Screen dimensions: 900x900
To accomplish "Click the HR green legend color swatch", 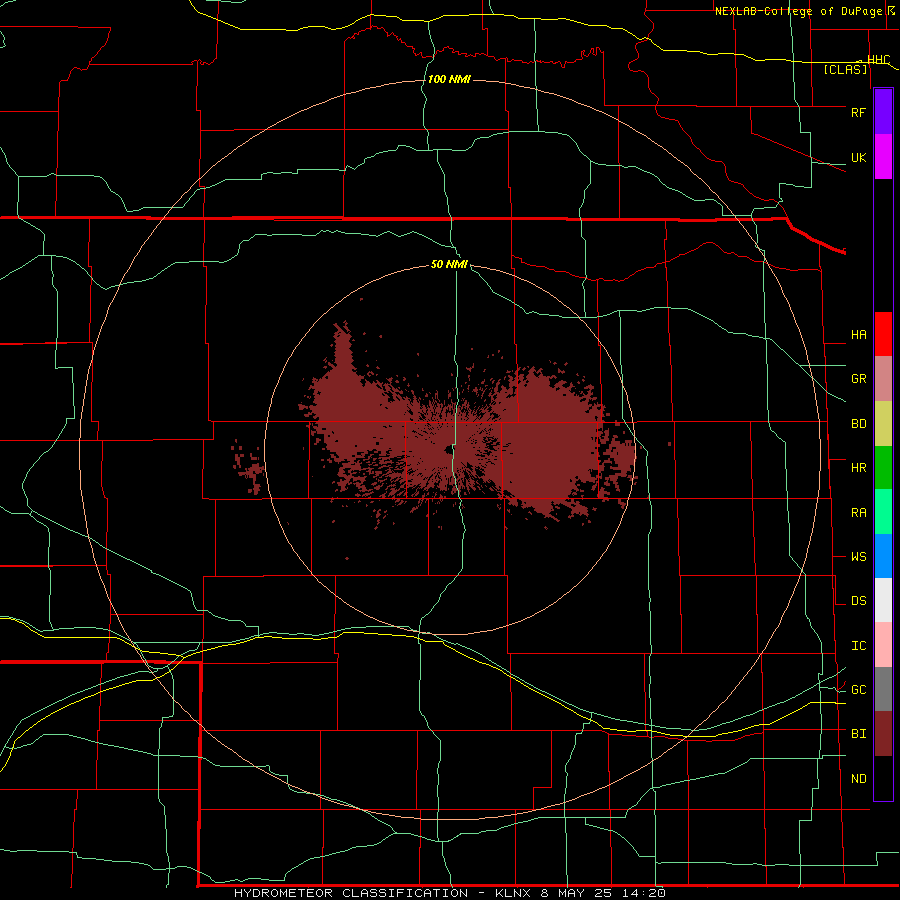I will click(883, 468).
